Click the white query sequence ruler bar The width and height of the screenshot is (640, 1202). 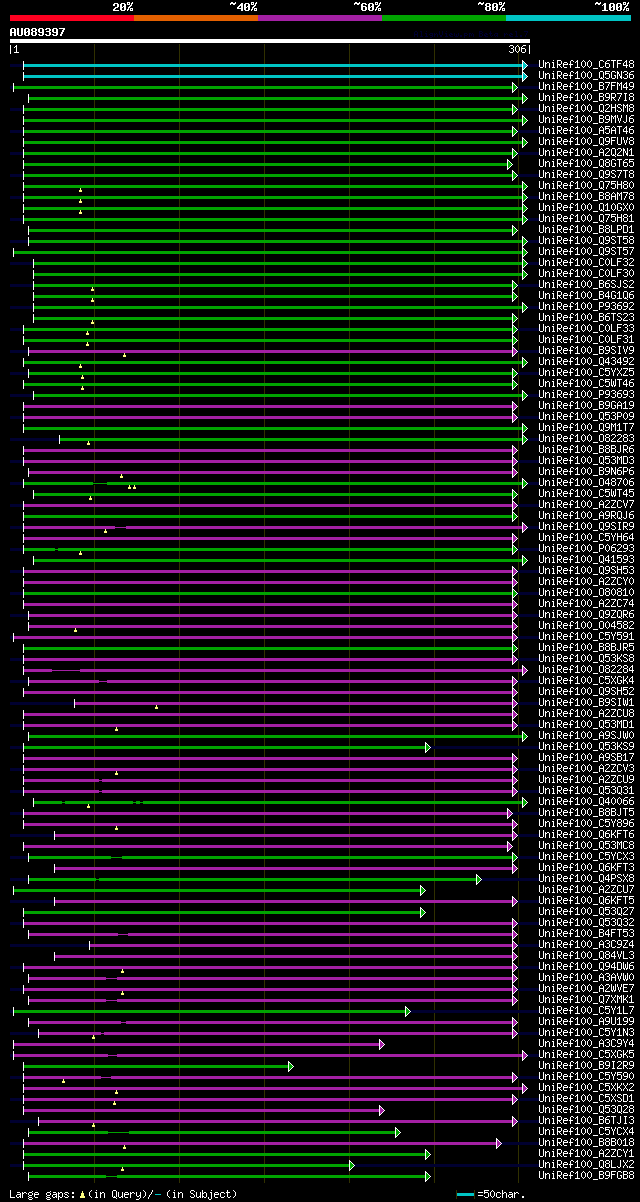click(269, 41)
